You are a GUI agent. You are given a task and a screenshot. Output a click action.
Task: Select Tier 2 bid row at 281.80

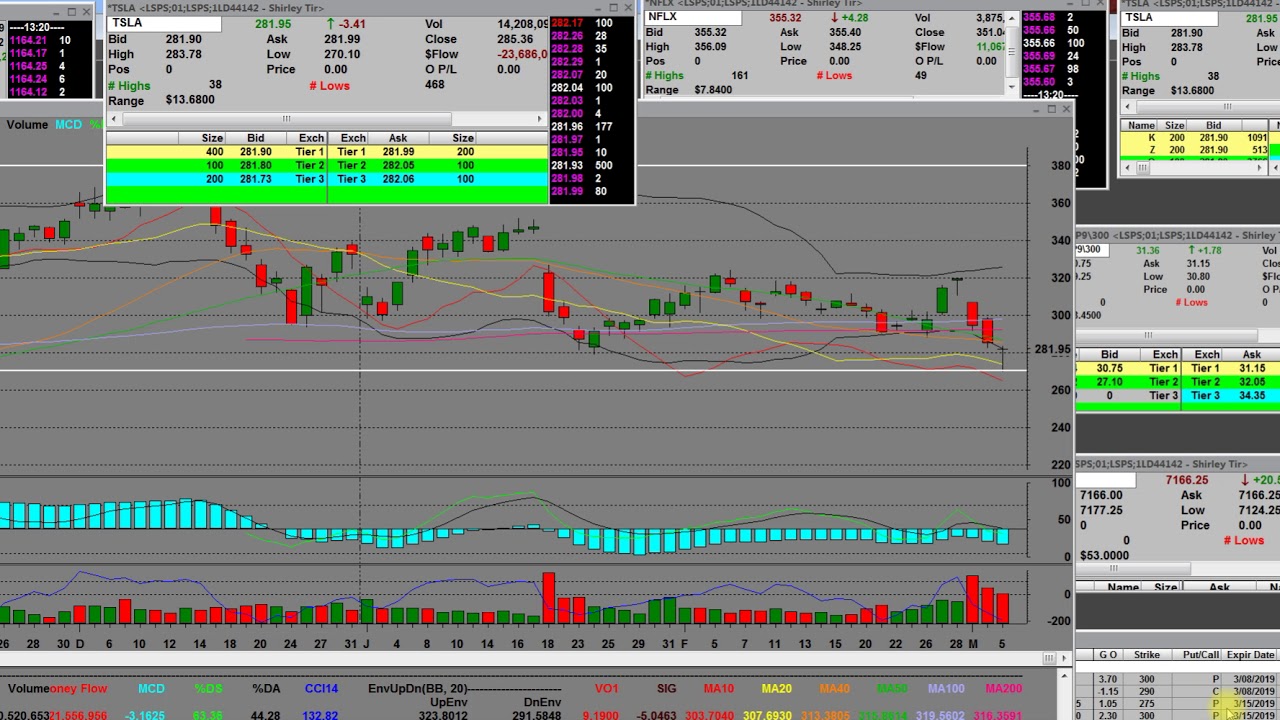217,165
